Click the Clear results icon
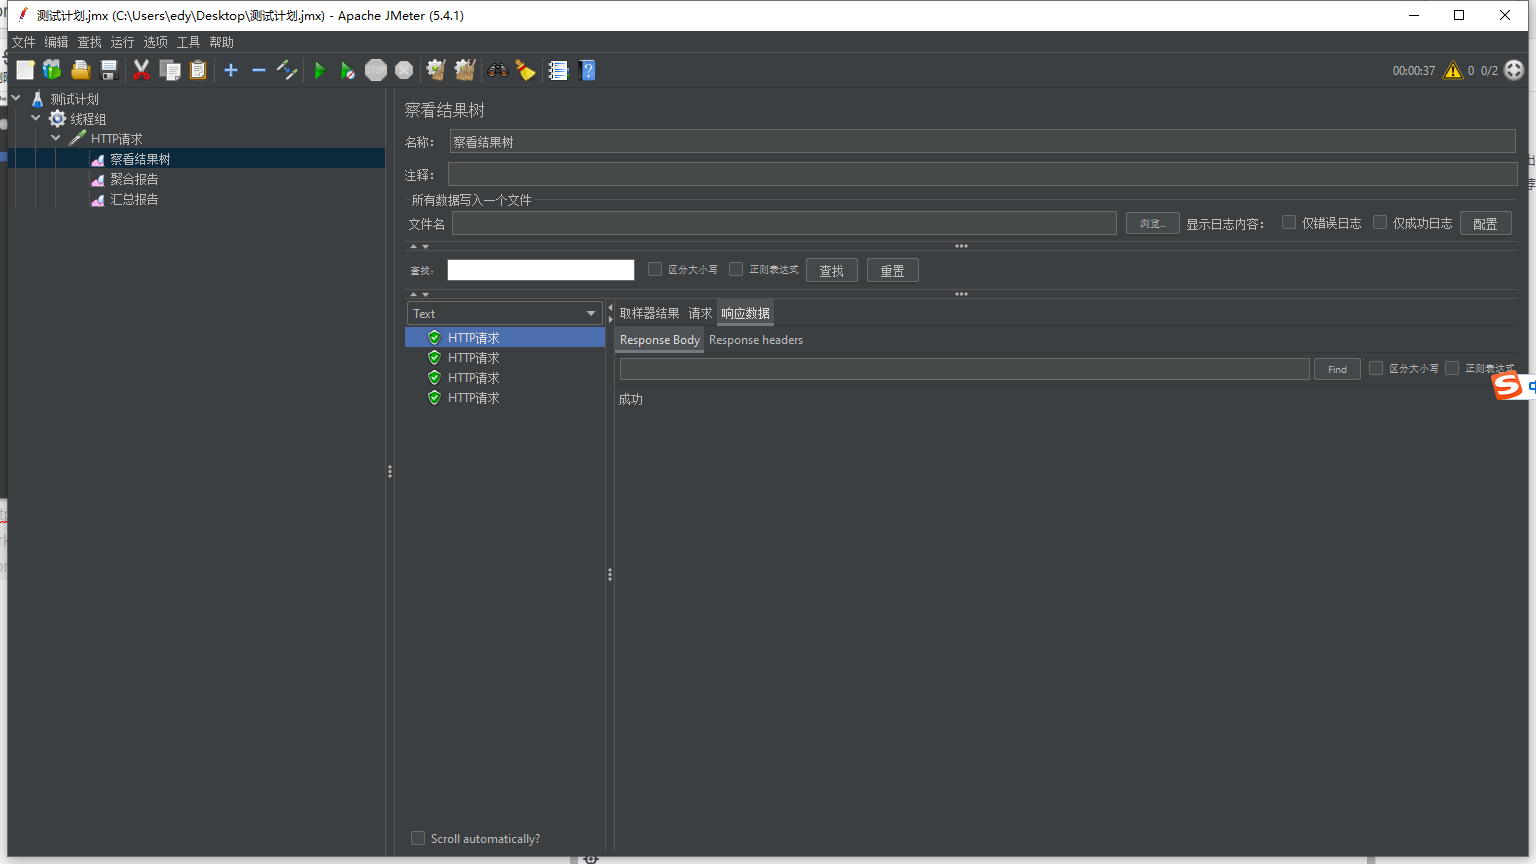This screenshot has height=864, width=1536. (x=436, y=70)
